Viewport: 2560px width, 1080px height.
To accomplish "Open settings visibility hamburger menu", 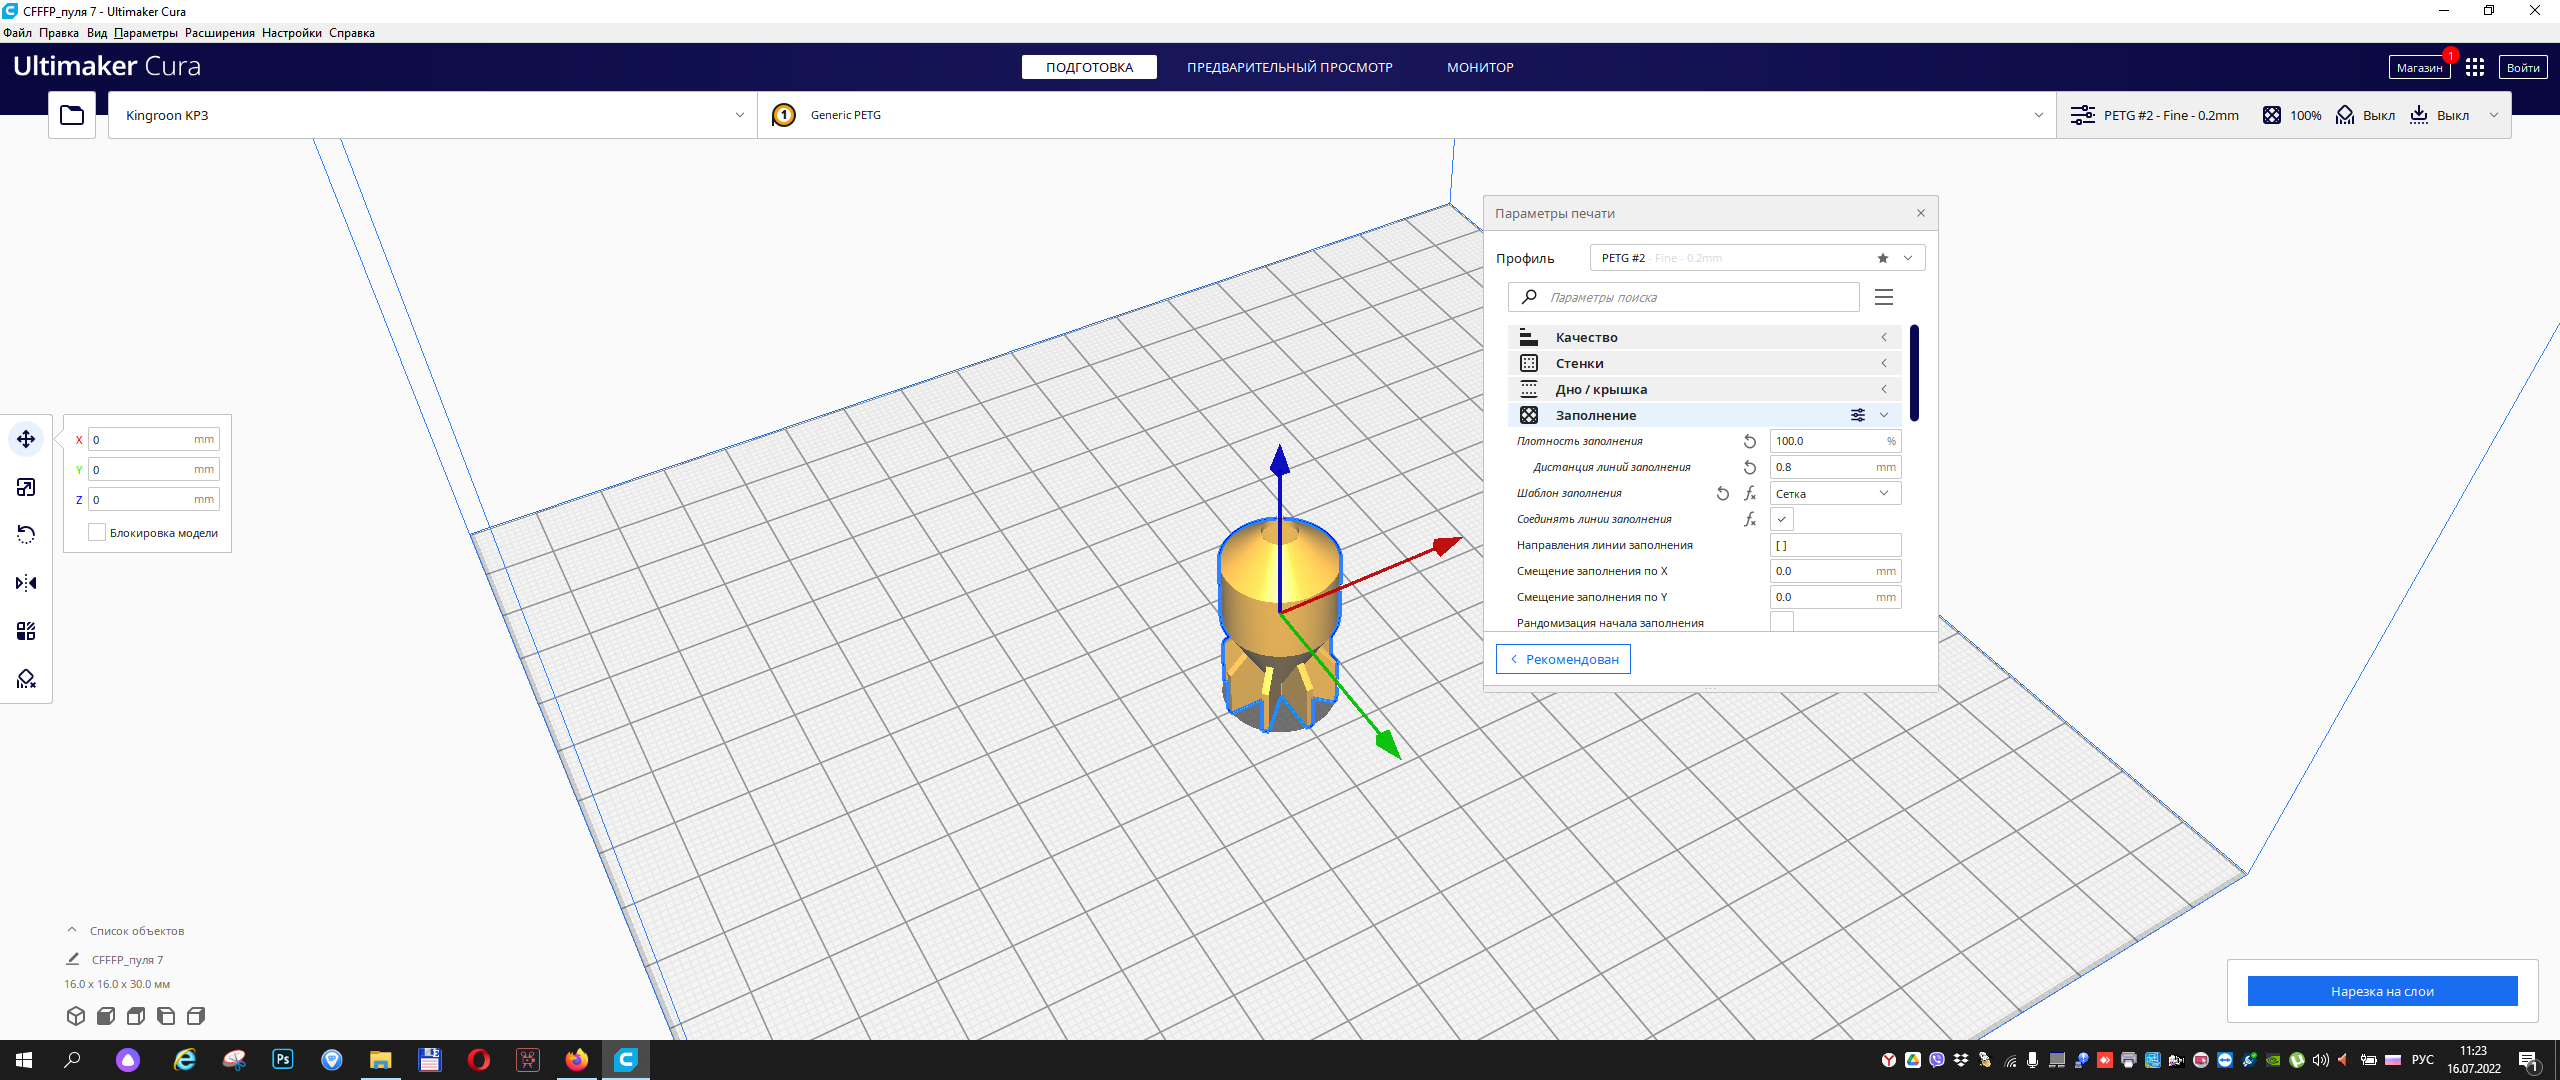I will pyautogui.click(x=1884, y=297).
